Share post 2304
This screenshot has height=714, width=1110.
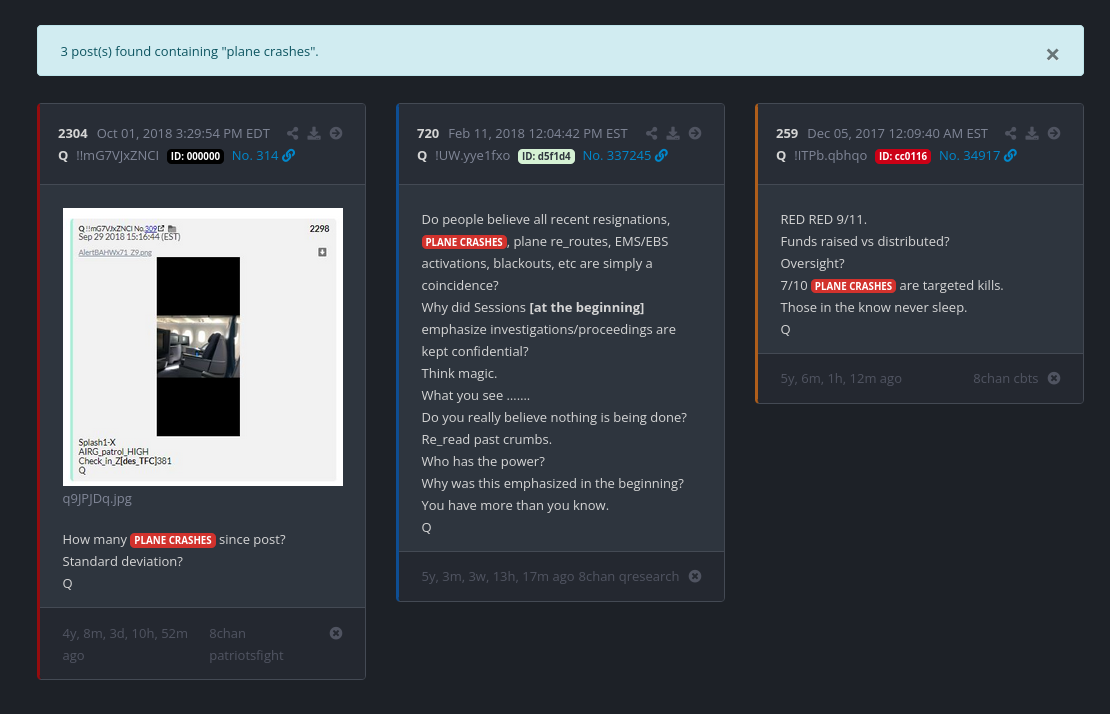(x=292, y=133)
